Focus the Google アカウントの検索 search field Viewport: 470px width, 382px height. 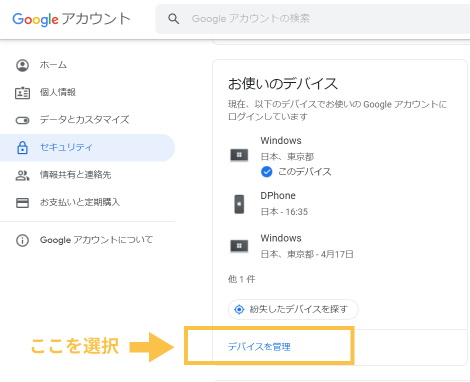[x=313, y=19]
